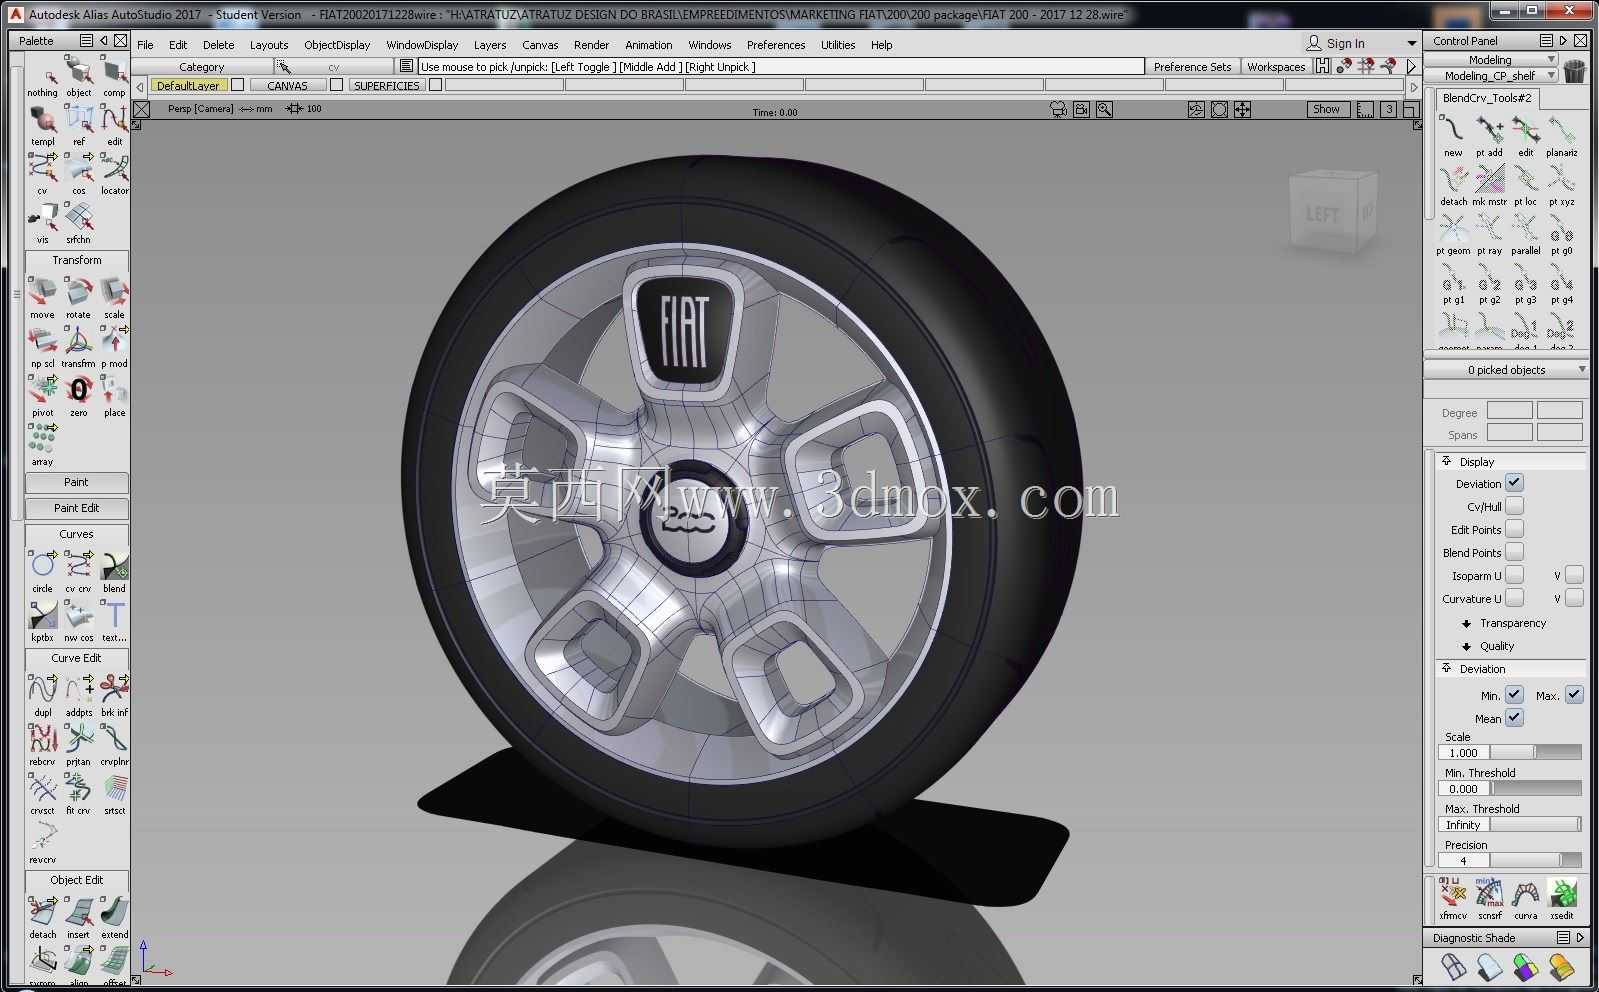Select the fit crv tool
This screenshot has width=1599, height=992.
(79, 793)
